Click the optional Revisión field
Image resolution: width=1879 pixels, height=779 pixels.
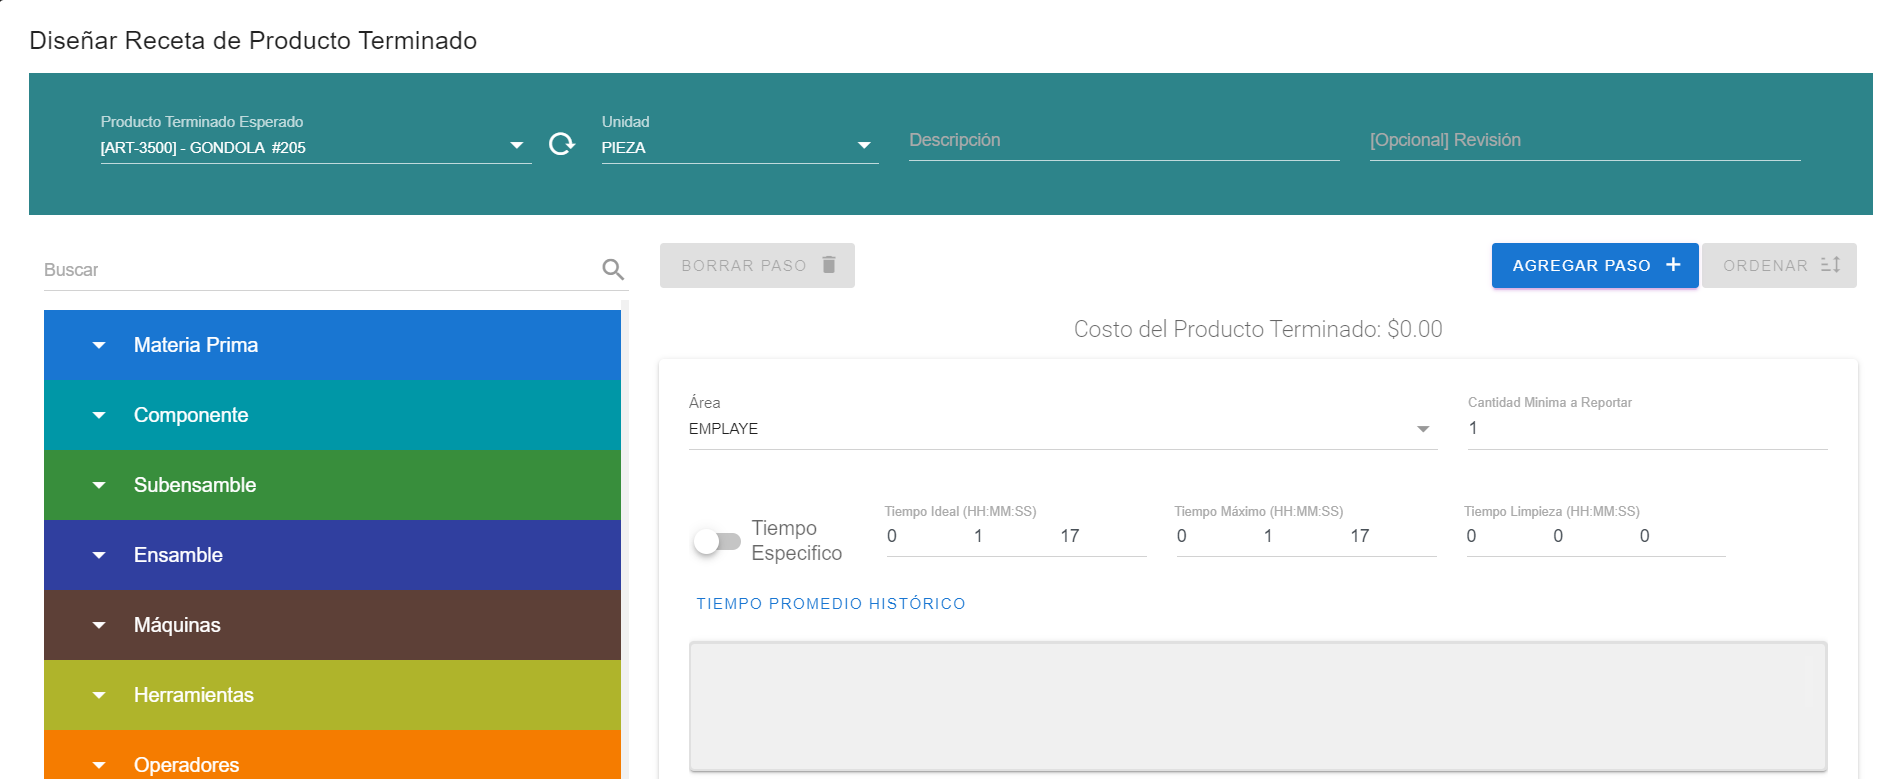[1584, 141]
